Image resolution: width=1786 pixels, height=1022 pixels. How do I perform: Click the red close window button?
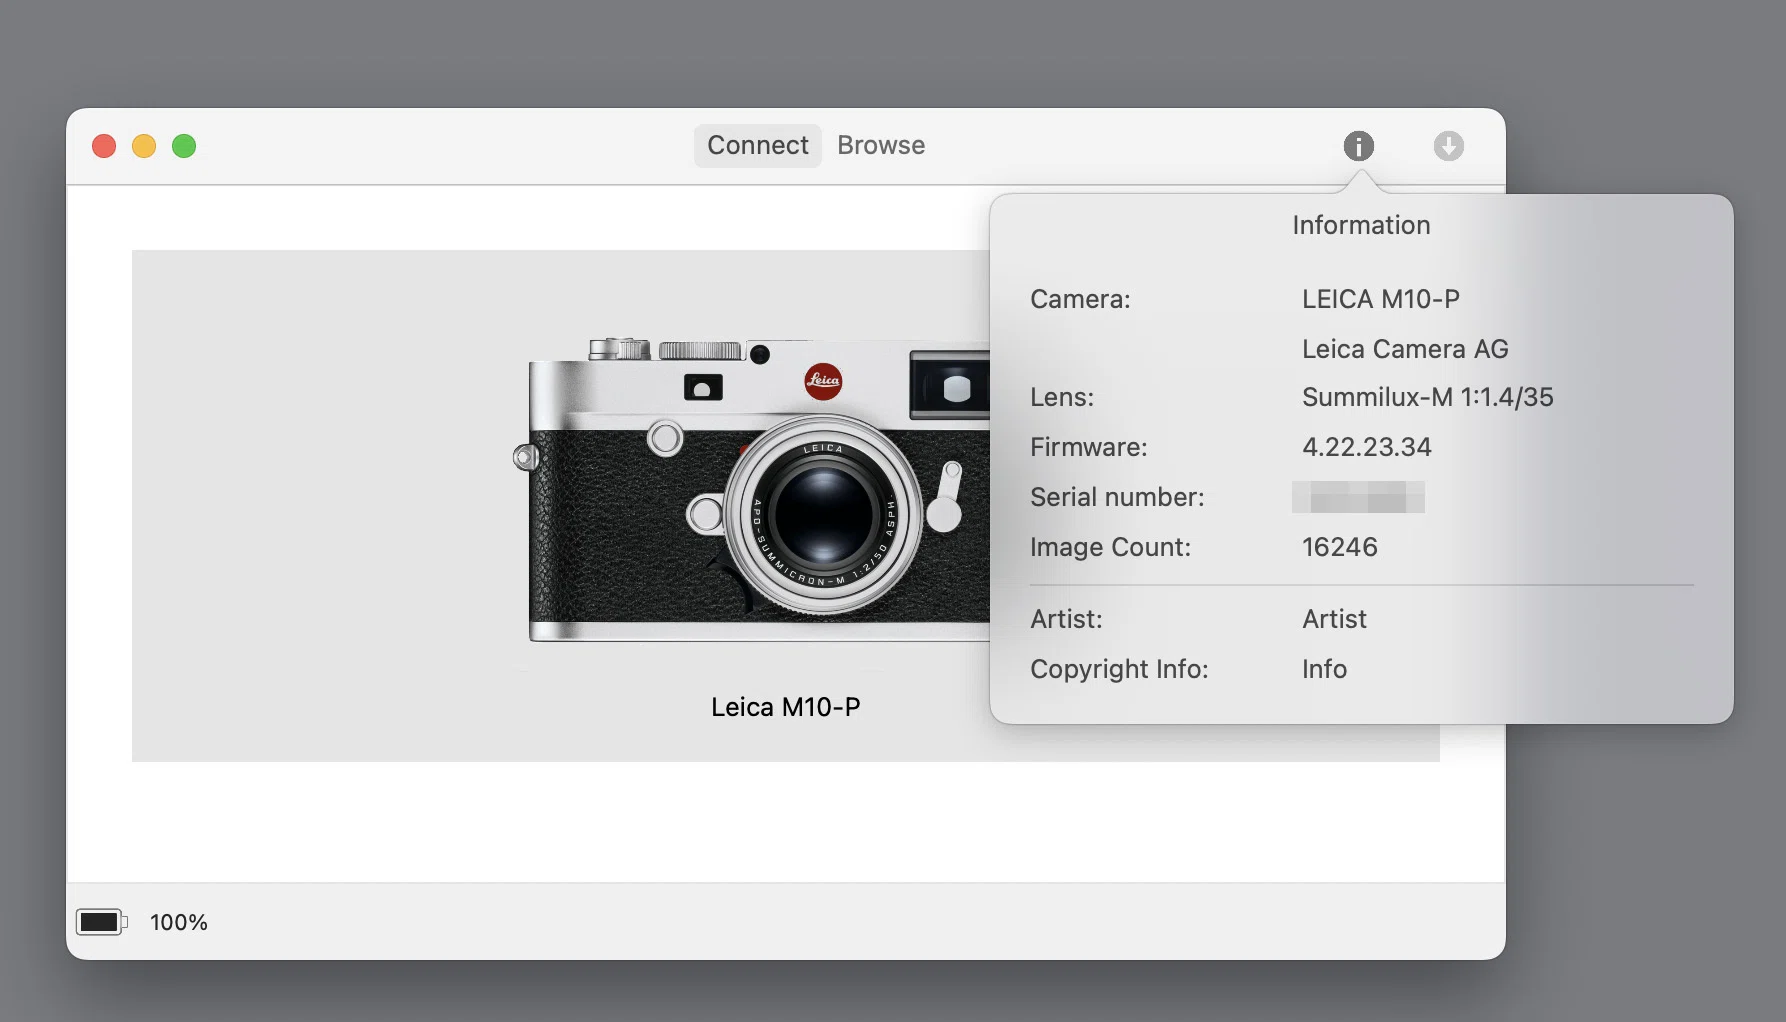coord(104,146)
